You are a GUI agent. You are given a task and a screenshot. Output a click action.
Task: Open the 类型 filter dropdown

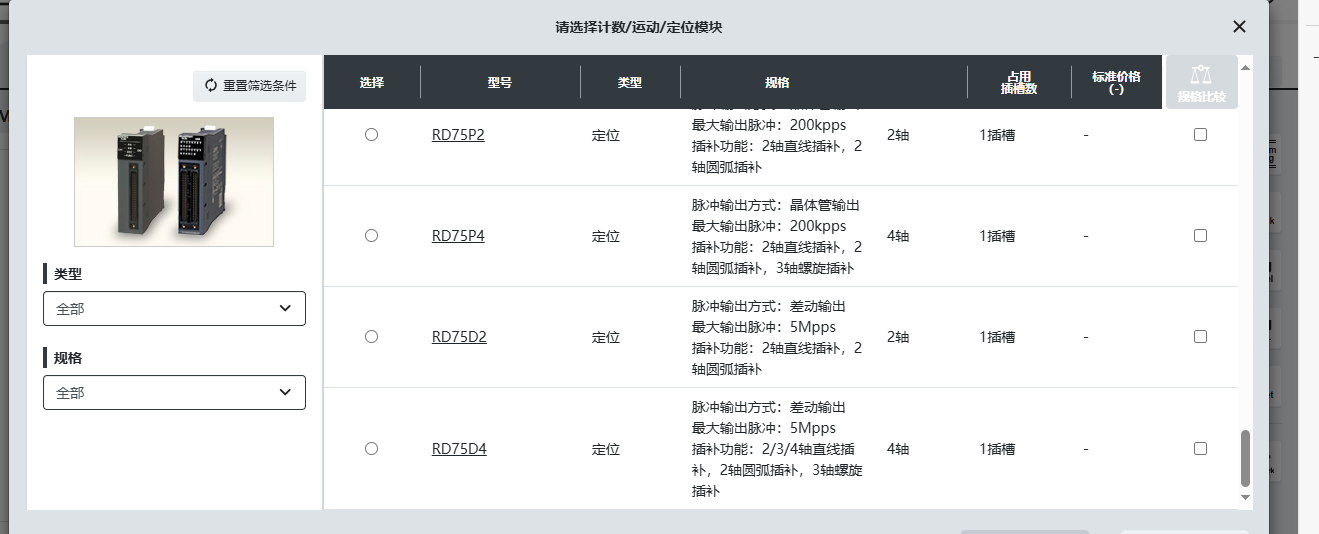click(174, 309)
